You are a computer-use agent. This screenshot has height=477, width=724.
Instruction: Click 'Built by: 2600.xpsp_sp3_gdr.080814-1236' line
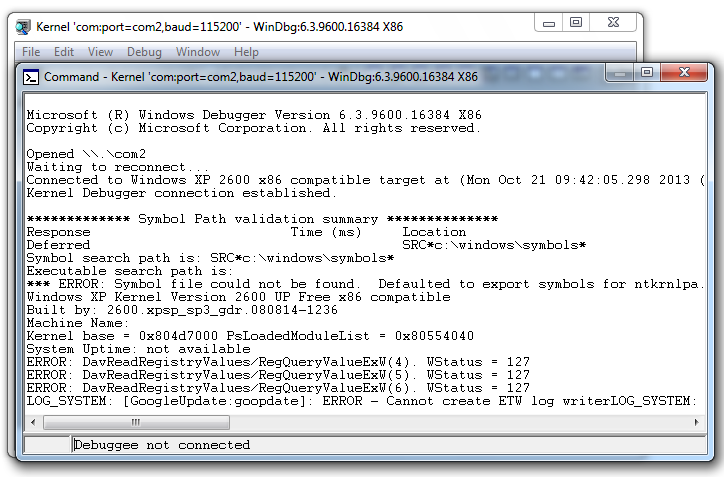pos(182,309)
